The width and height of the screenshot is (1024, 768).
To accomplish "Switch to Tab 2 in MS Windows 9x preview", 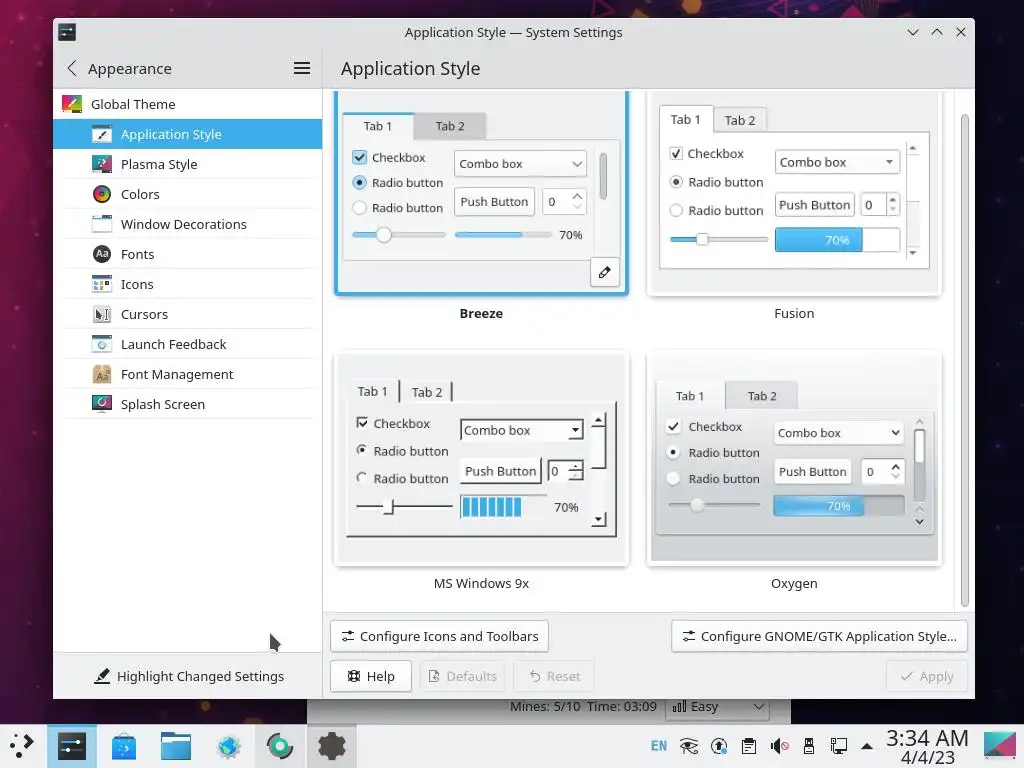I will pyautogui.click(x=426, y=392).
